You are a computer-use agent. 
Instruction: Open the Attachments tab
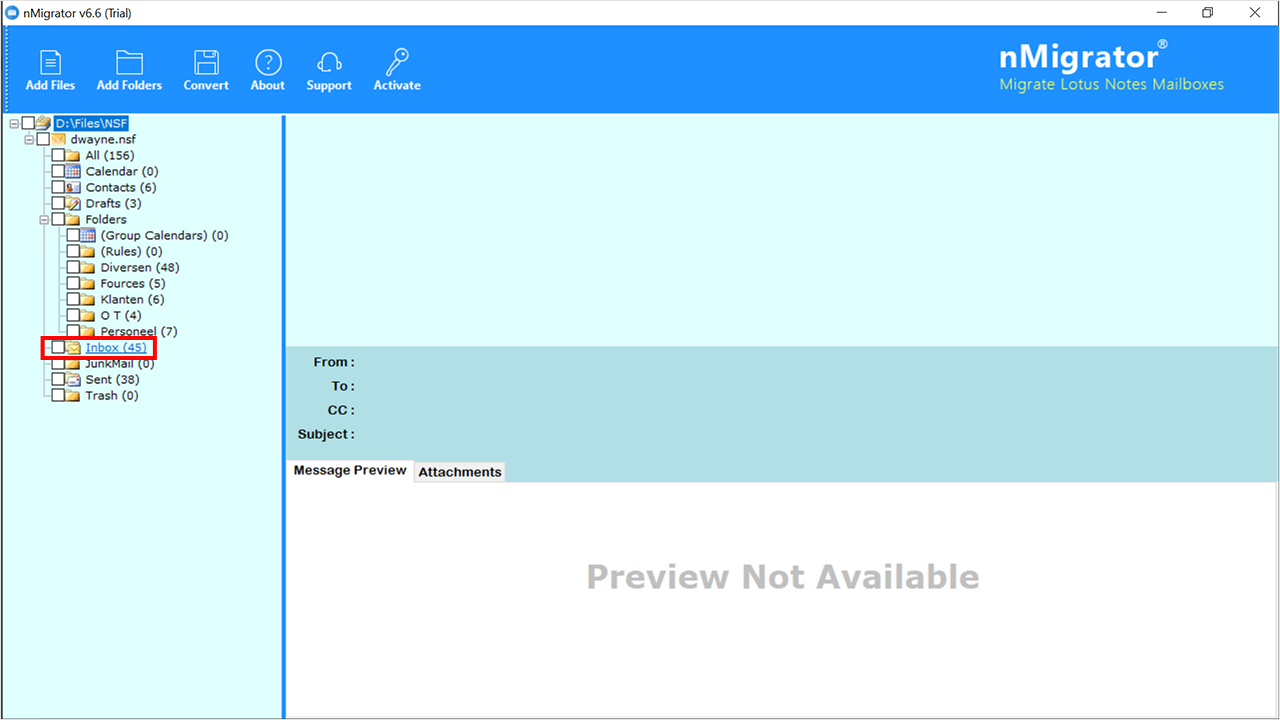(x=460, y=471)
